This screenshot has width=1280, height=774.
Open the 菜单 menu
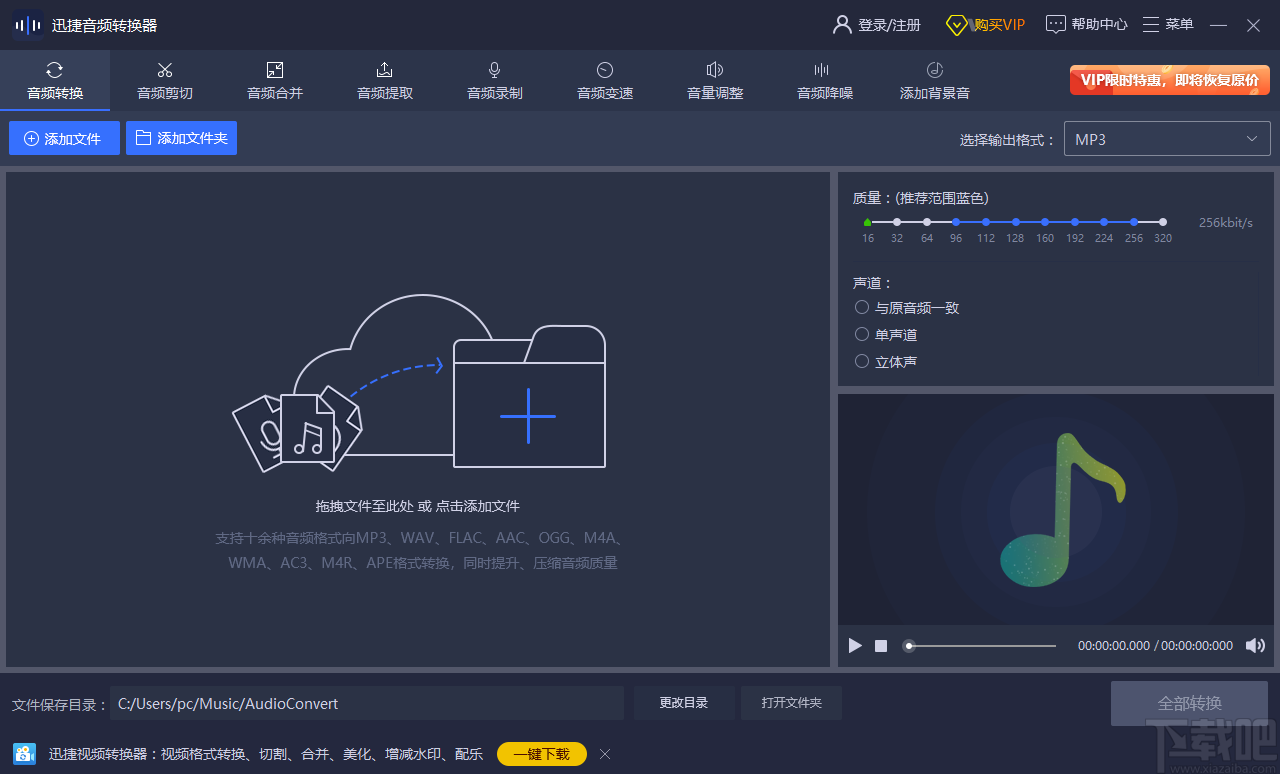pyautogui.click(x=1168, y=24)
